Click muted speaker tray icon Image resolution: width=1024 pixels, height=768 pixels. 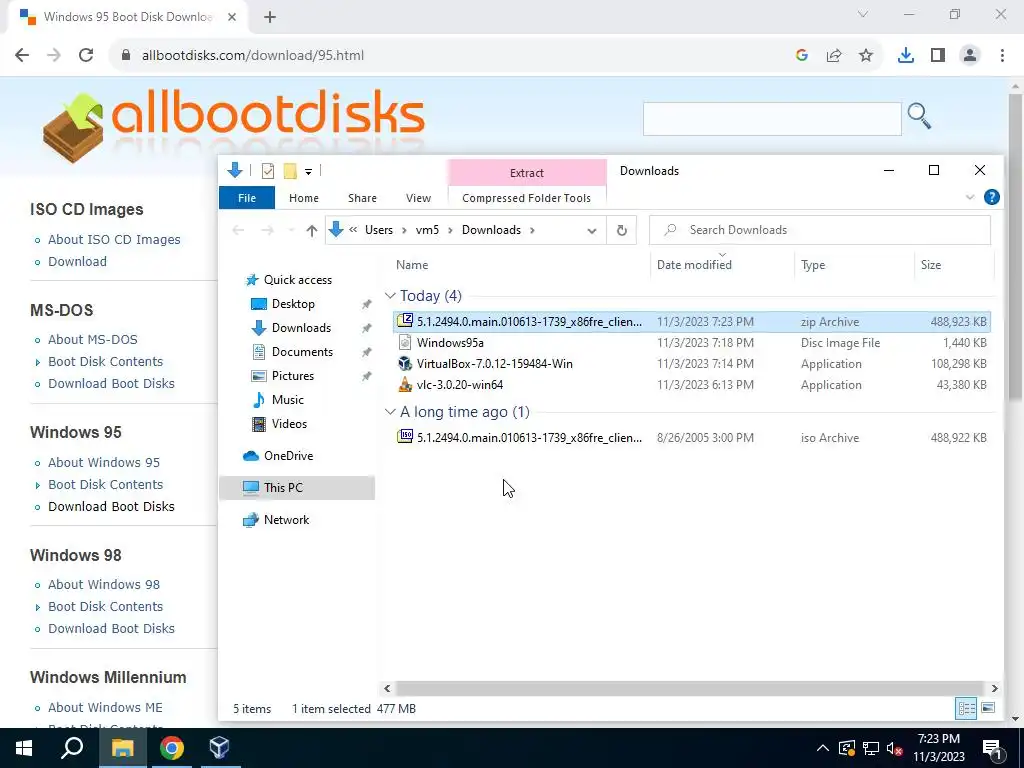[895, 748]
